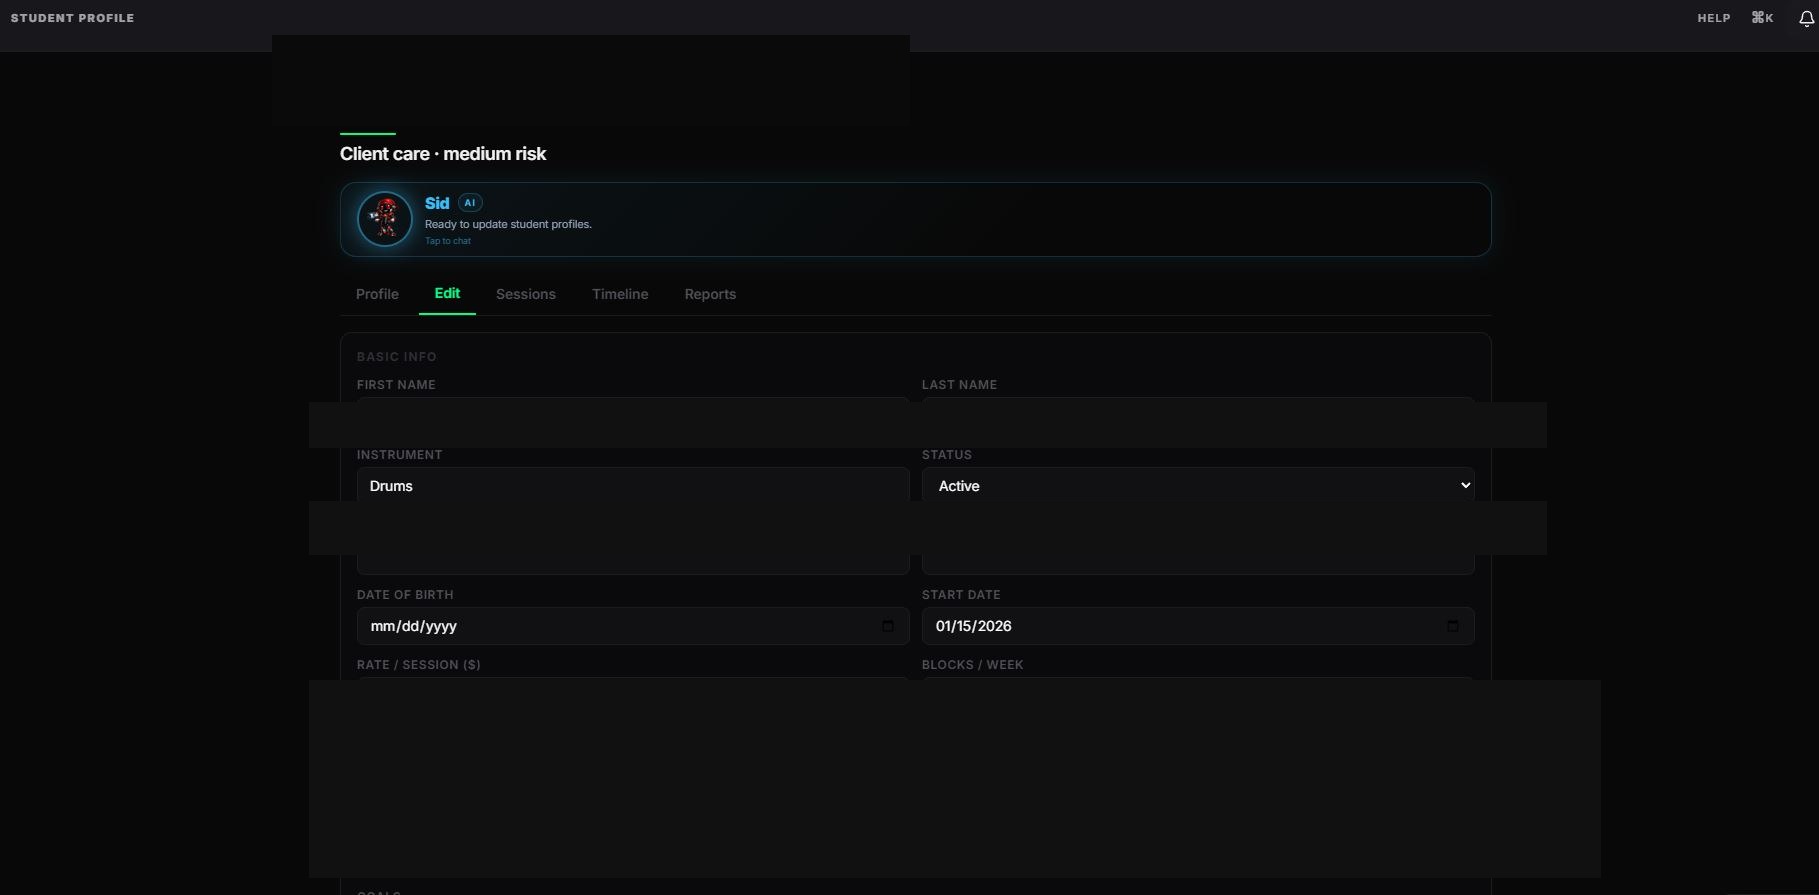View the Reports tab
The height and width of the screenshot is (895, 1819).
click(710, 294)
